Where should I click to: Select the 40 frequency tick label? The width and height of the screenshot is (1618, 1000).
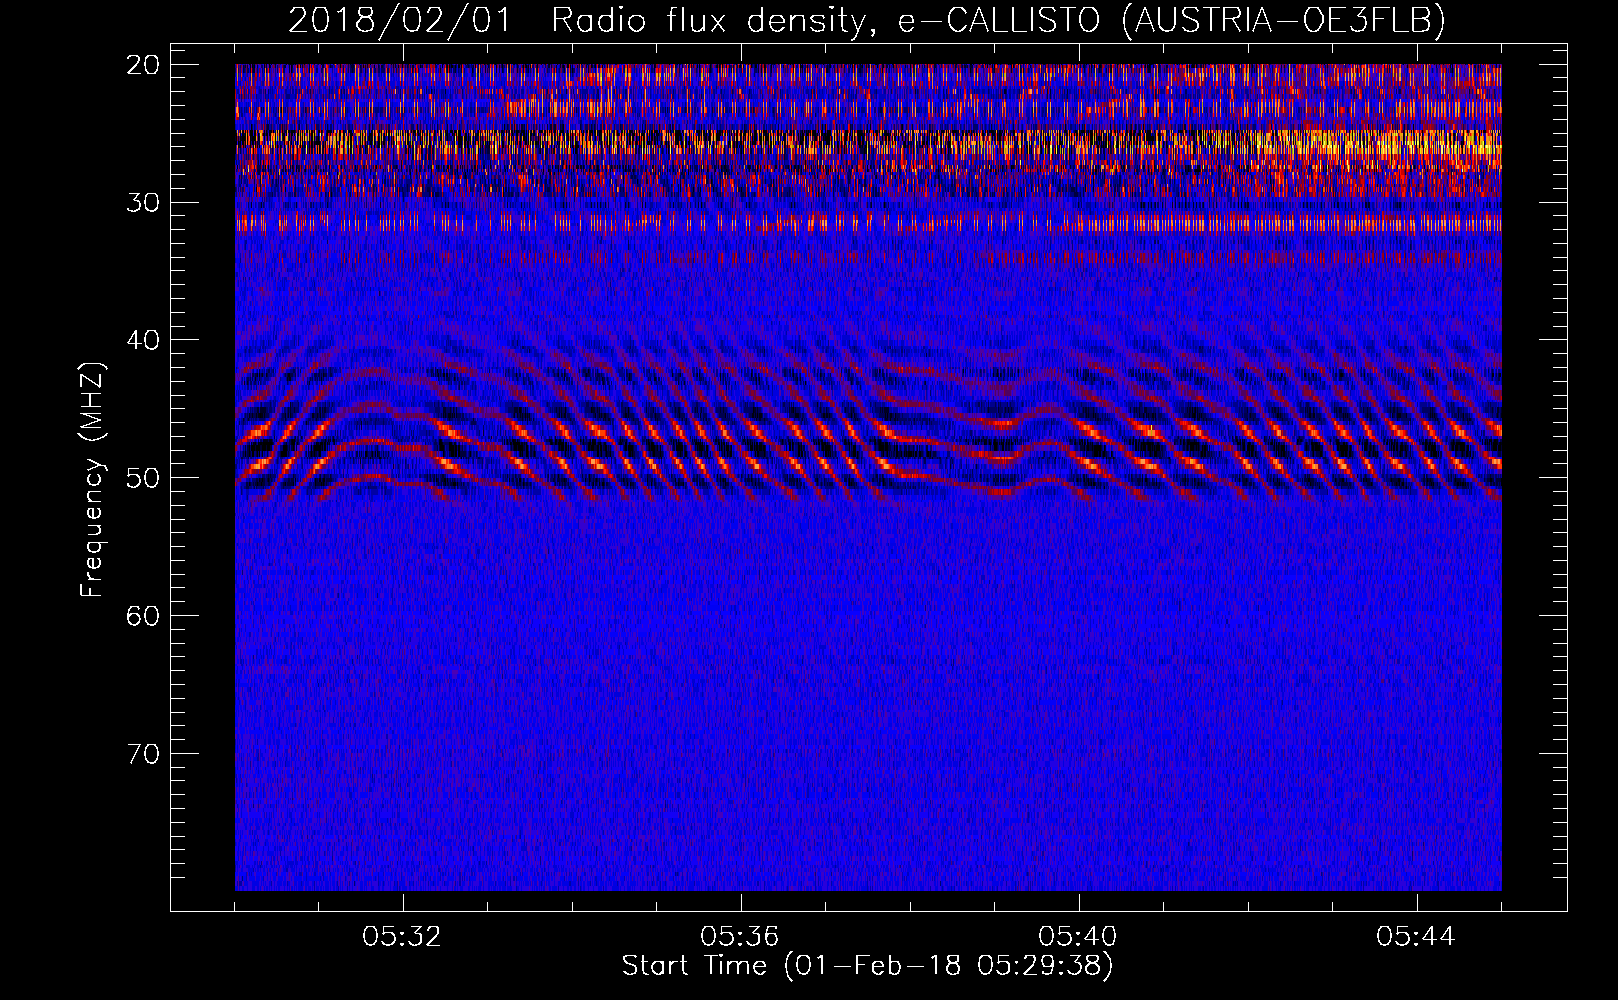click(x=145, y=340)
